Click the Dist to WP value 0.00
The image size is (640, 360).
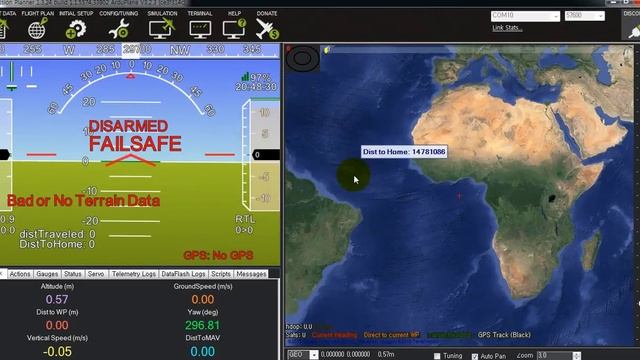coord(57,325)
